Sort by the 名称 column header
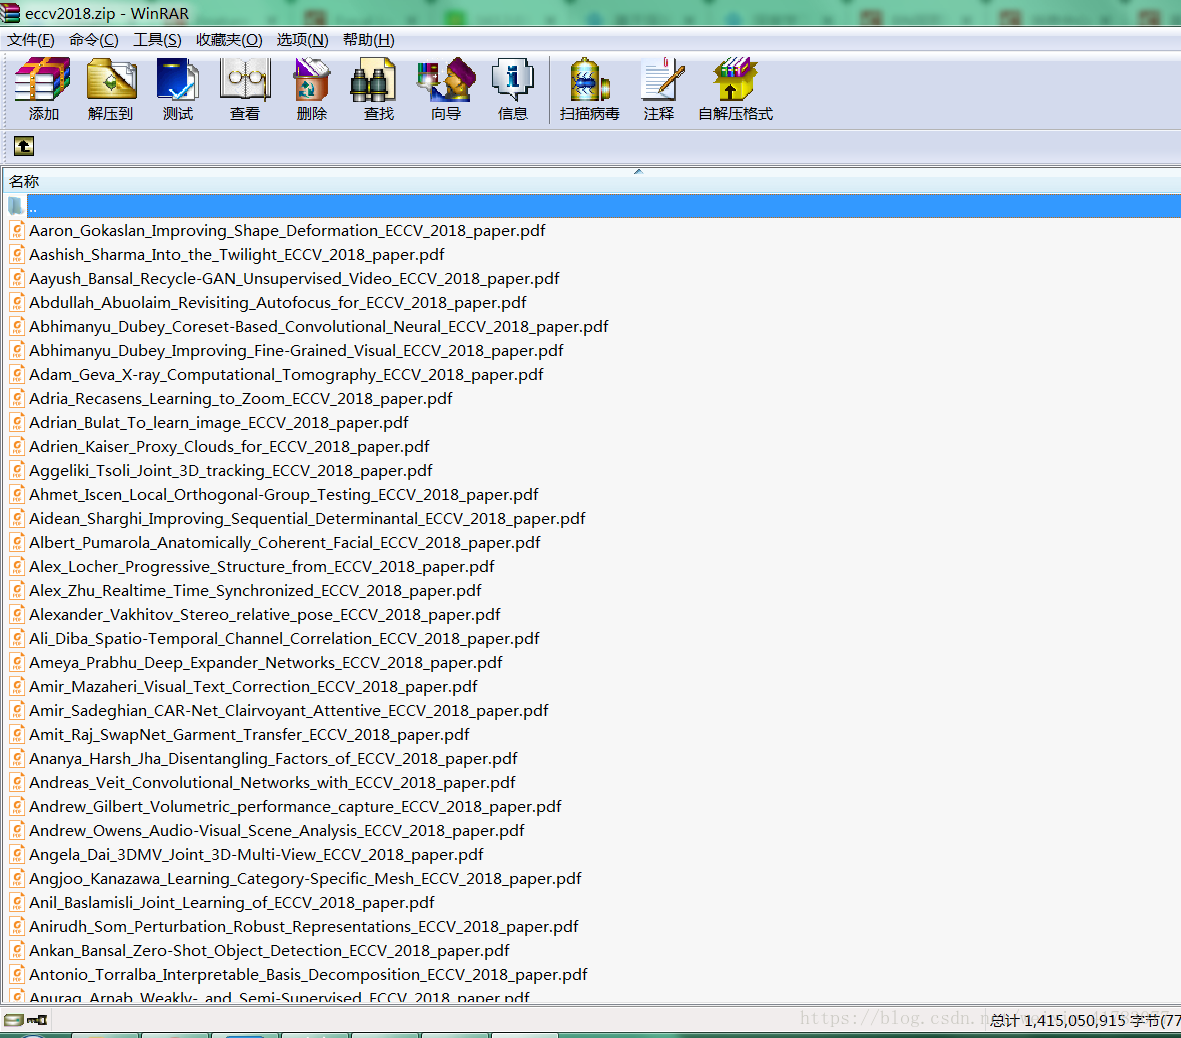Screen dimensions: 1181x1038 (x=590, y=181)
